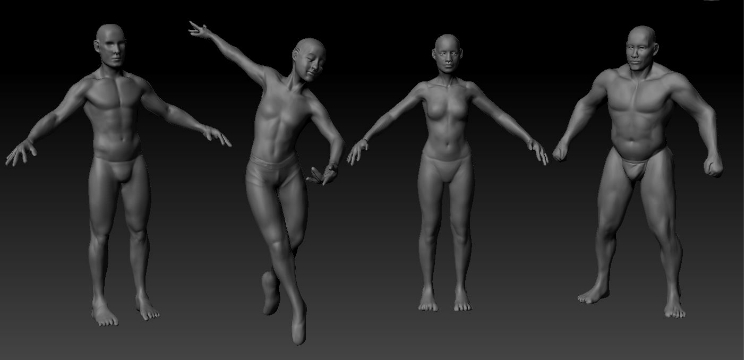Select the muscular right figure's head
The width and height of the screenshot is (744, 360).
[x=642, y=48]
